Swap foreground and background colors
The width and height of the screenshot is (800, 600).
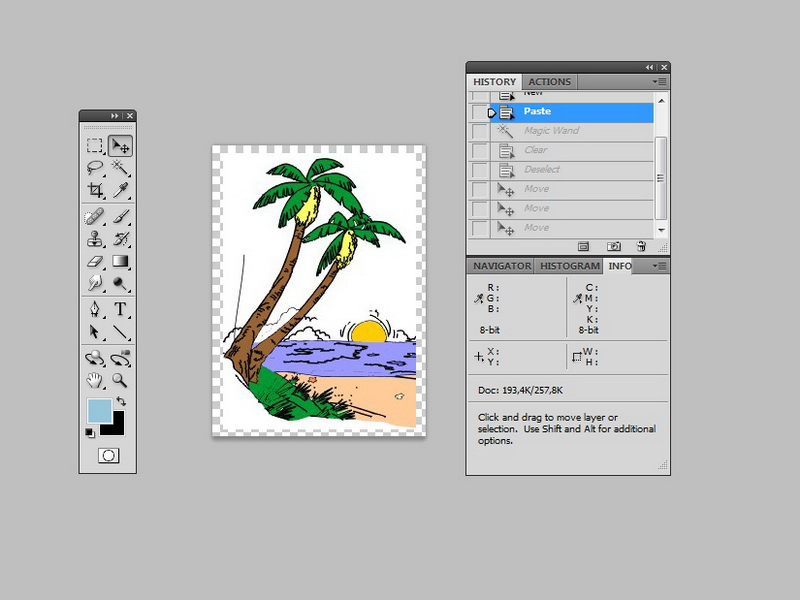121,401
